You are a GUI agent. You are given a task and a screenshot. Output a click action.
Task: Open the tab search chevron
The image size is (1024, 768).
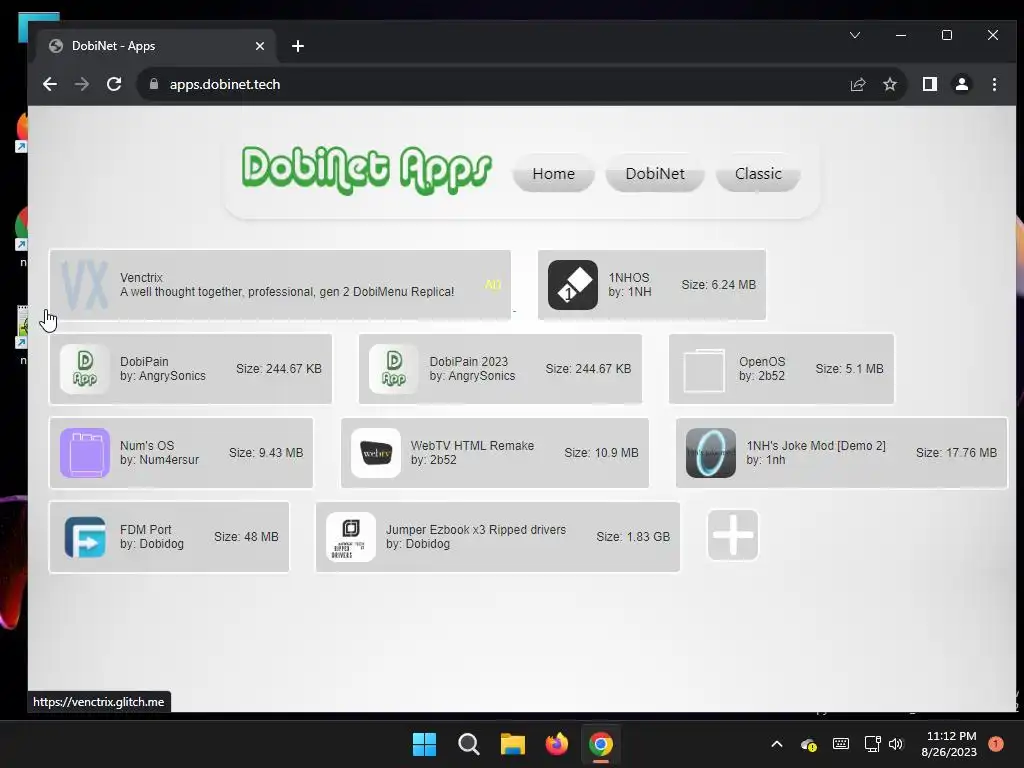pos(855,35)
